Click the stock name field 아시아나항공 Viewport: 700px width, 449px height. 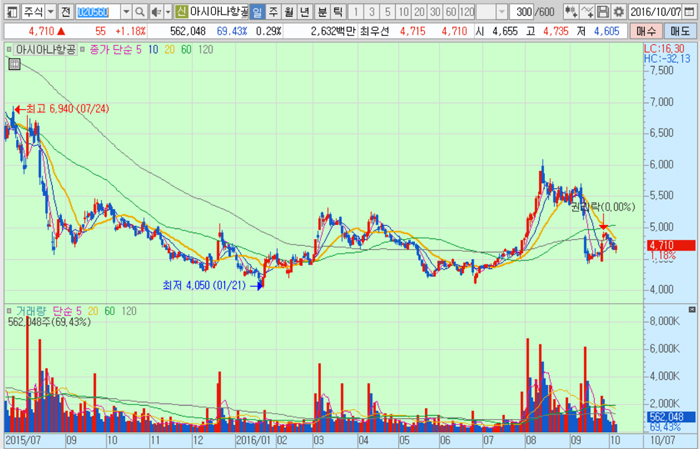[x=218, y=12]
